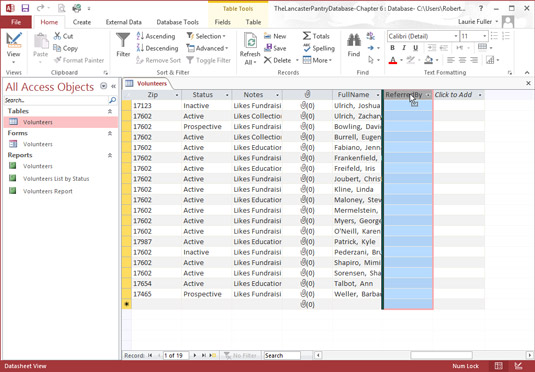
Task: Align text left in Text Formatting
Action: pyautogui.click(x=451, y=60)
